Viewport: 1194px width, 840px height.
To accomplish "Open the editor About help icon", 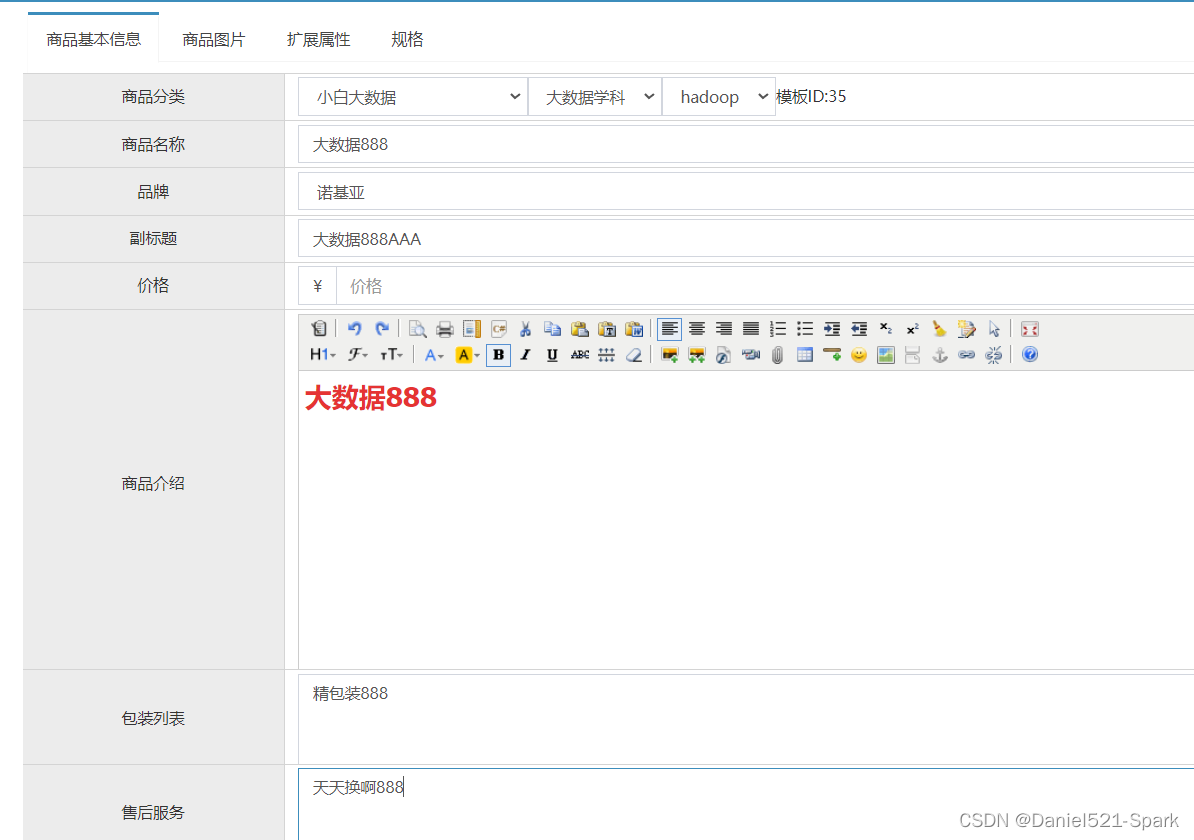I will [x=1030, y=354].
